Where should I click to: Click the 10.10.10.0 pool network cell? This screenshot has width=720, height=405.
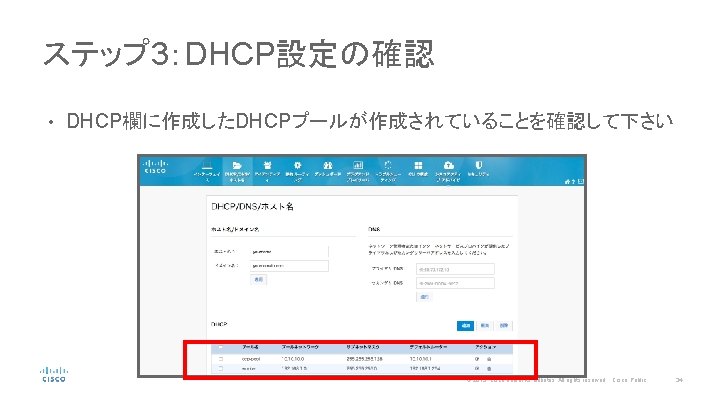[x=293, y=359]
